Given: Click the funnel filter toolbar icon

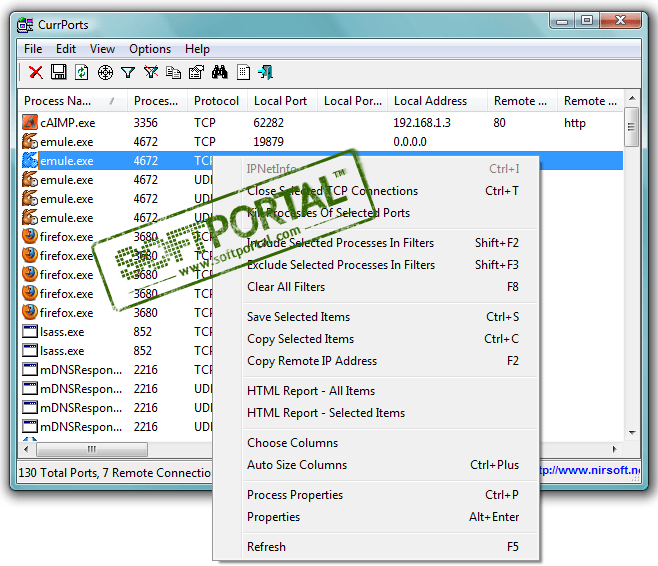Looking at the screenshot, I should (128, 73).
